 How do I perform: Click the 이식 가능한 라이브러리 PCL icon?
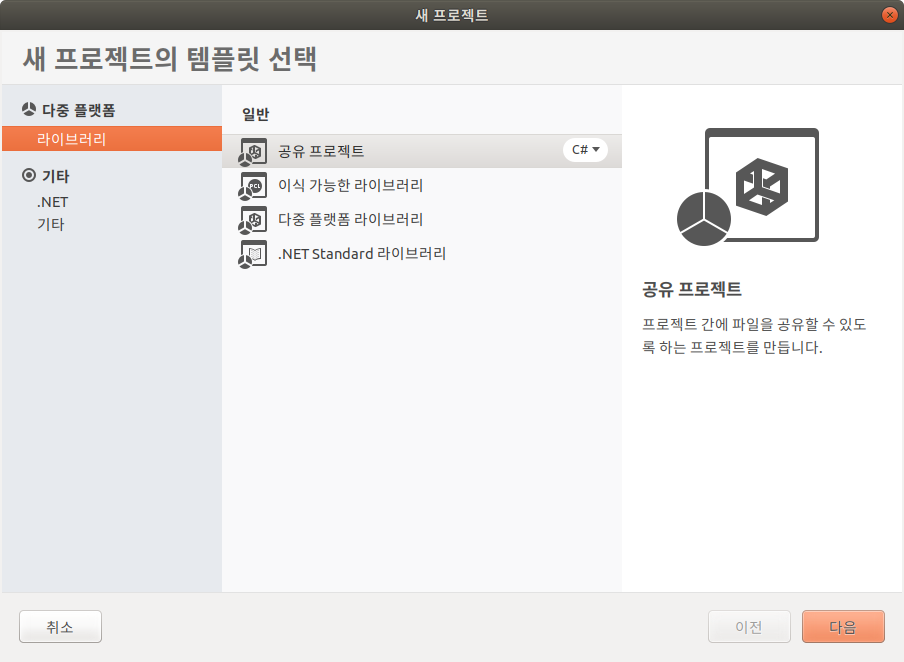(x=253, y=186)
